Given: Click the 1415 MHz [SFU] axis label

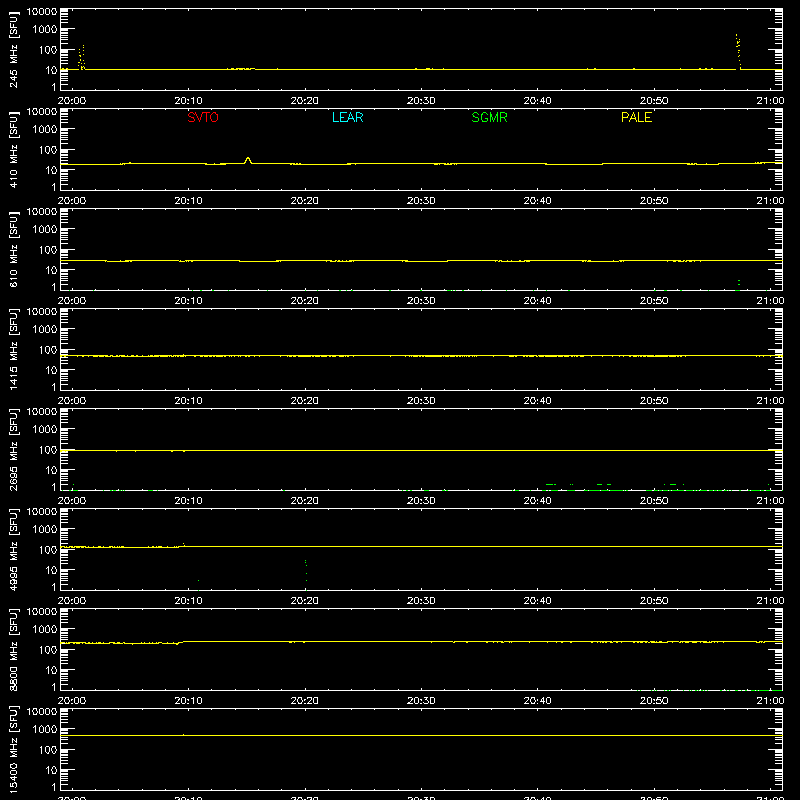Looking at the screenshot, I should 13,349.
